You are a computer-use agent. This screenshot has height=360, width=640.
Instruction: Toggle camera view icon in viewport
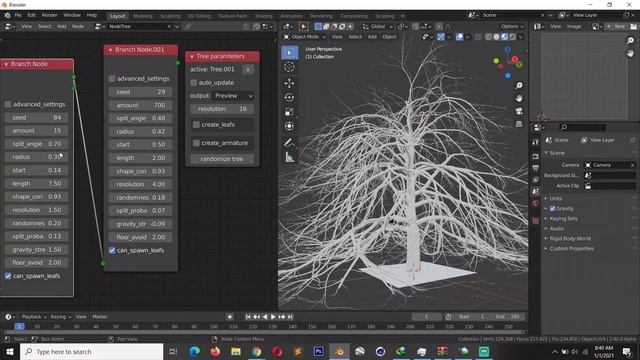coord(519,111)
